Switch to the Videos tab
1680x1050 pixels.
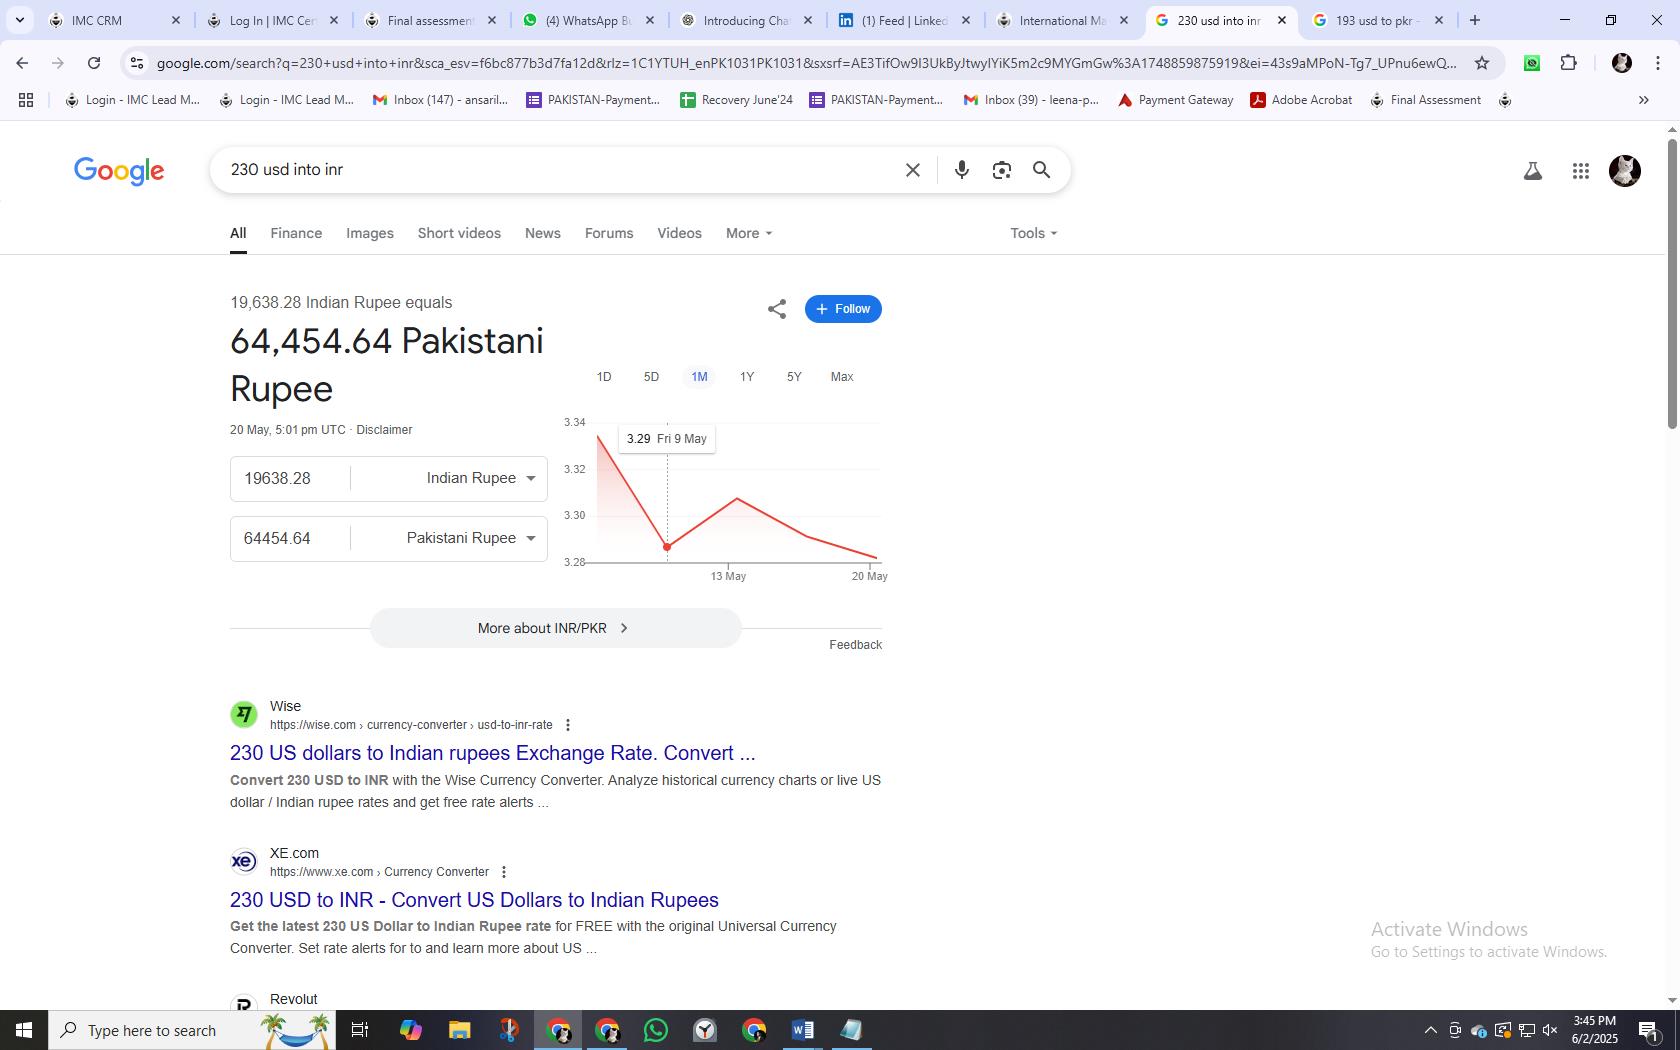point(679,233)
